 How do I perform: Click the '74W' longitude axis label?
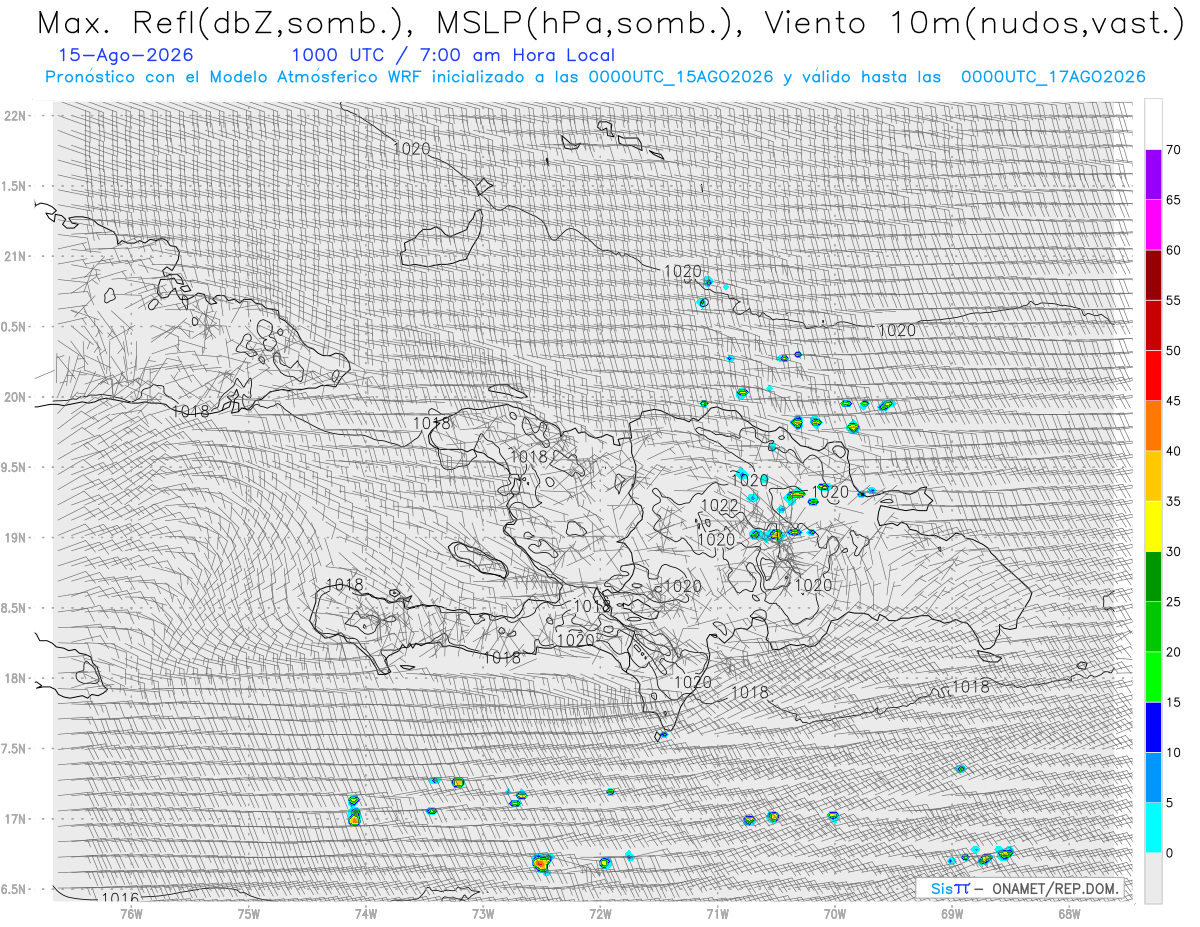pyautogui.click(x=366, y=912)
